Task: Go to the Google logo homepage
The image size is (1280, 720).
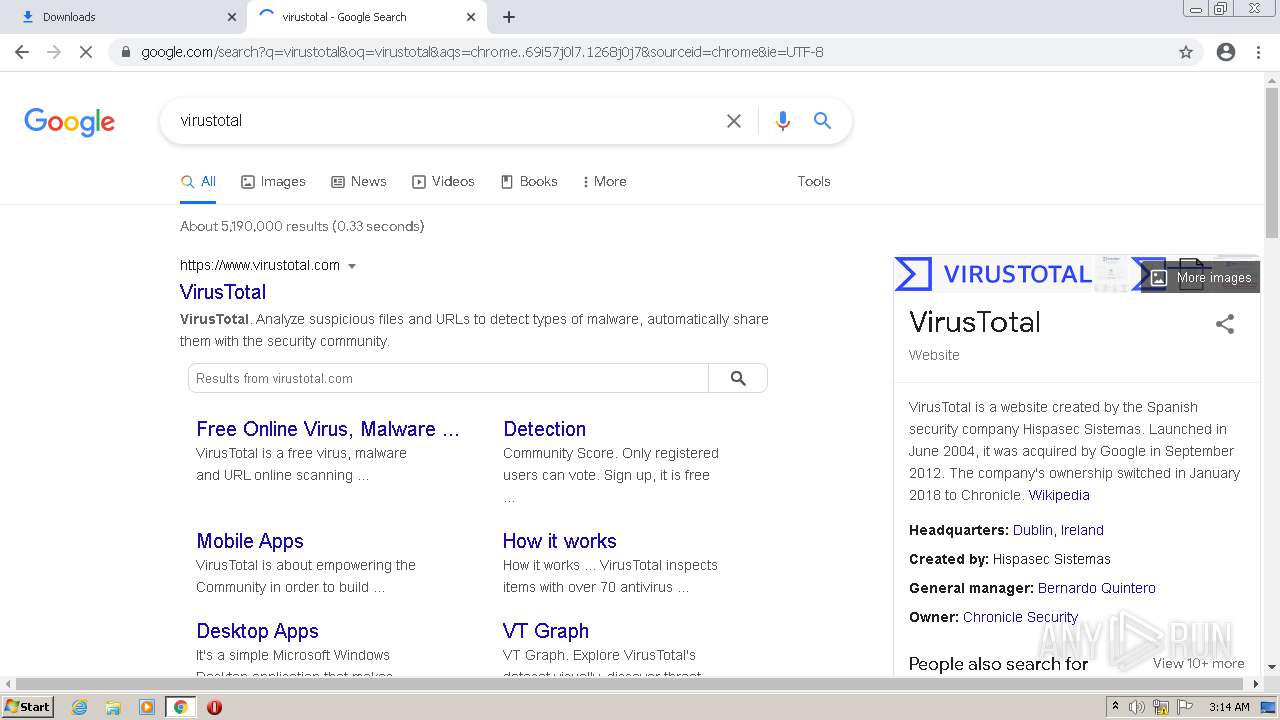Action: click(69, 122)
